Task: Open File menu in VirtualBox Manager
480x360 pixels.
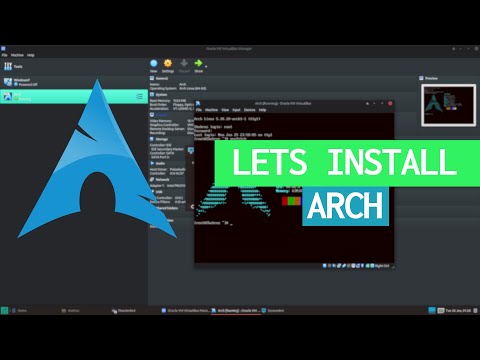Action: pyautogui.click(x=4, y=55)
